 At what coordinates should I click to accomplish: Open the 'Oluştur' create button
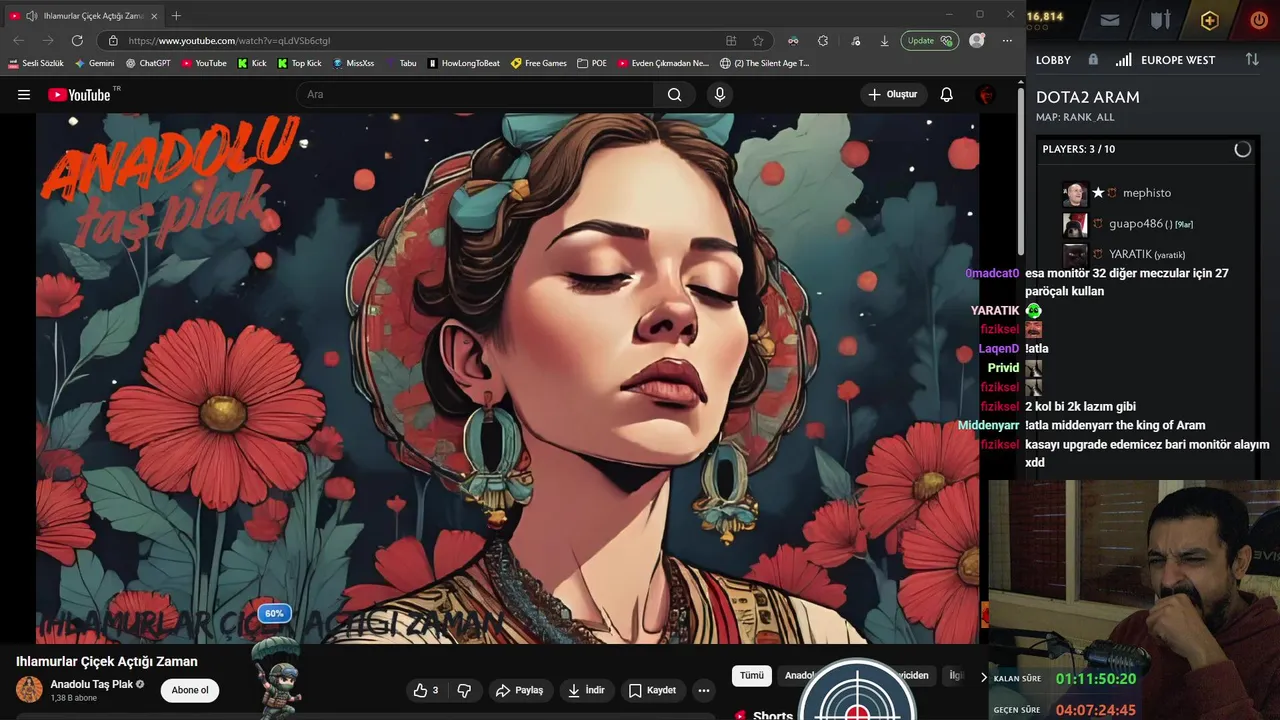pyautogui.click(x=892, y=95)
